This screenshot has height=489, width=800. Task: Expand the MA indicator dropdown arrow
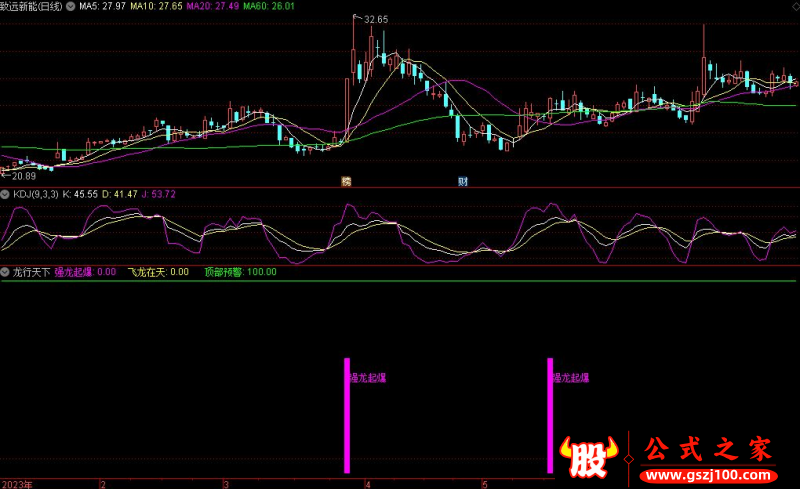tap(70, 6)
